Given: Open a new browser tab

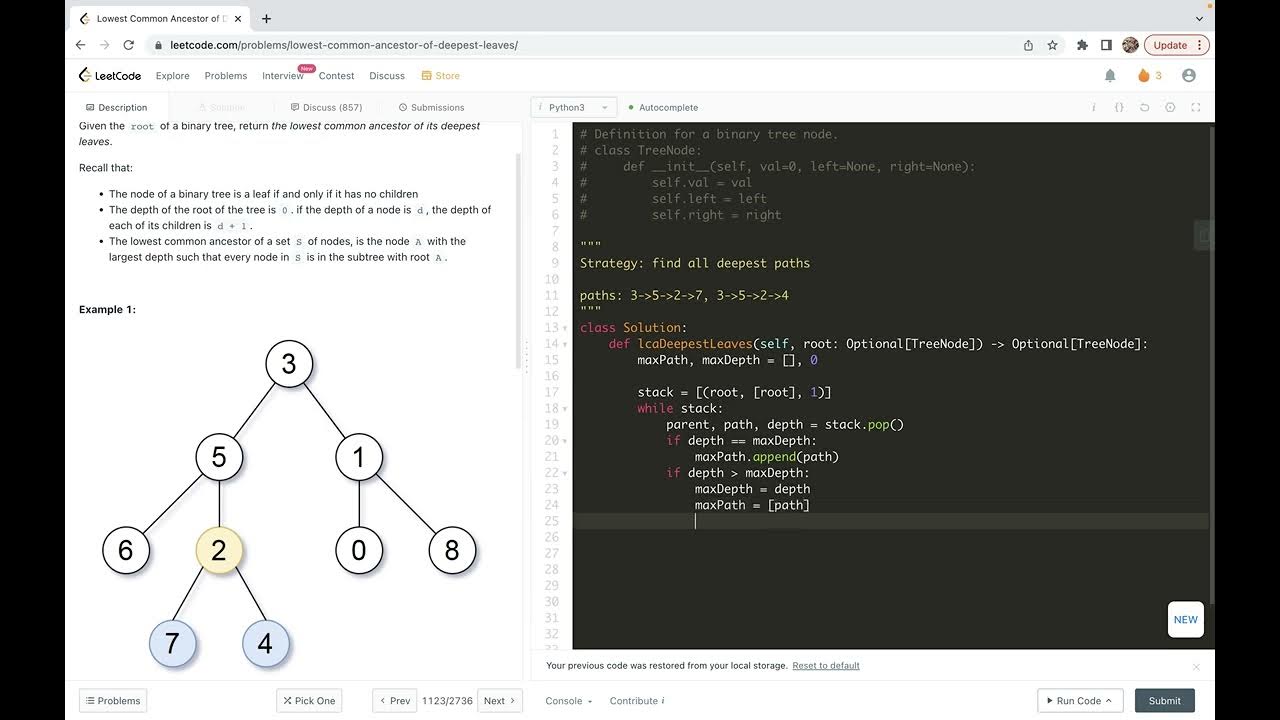Looking at the screenshot, I should (x=266, y=18).
